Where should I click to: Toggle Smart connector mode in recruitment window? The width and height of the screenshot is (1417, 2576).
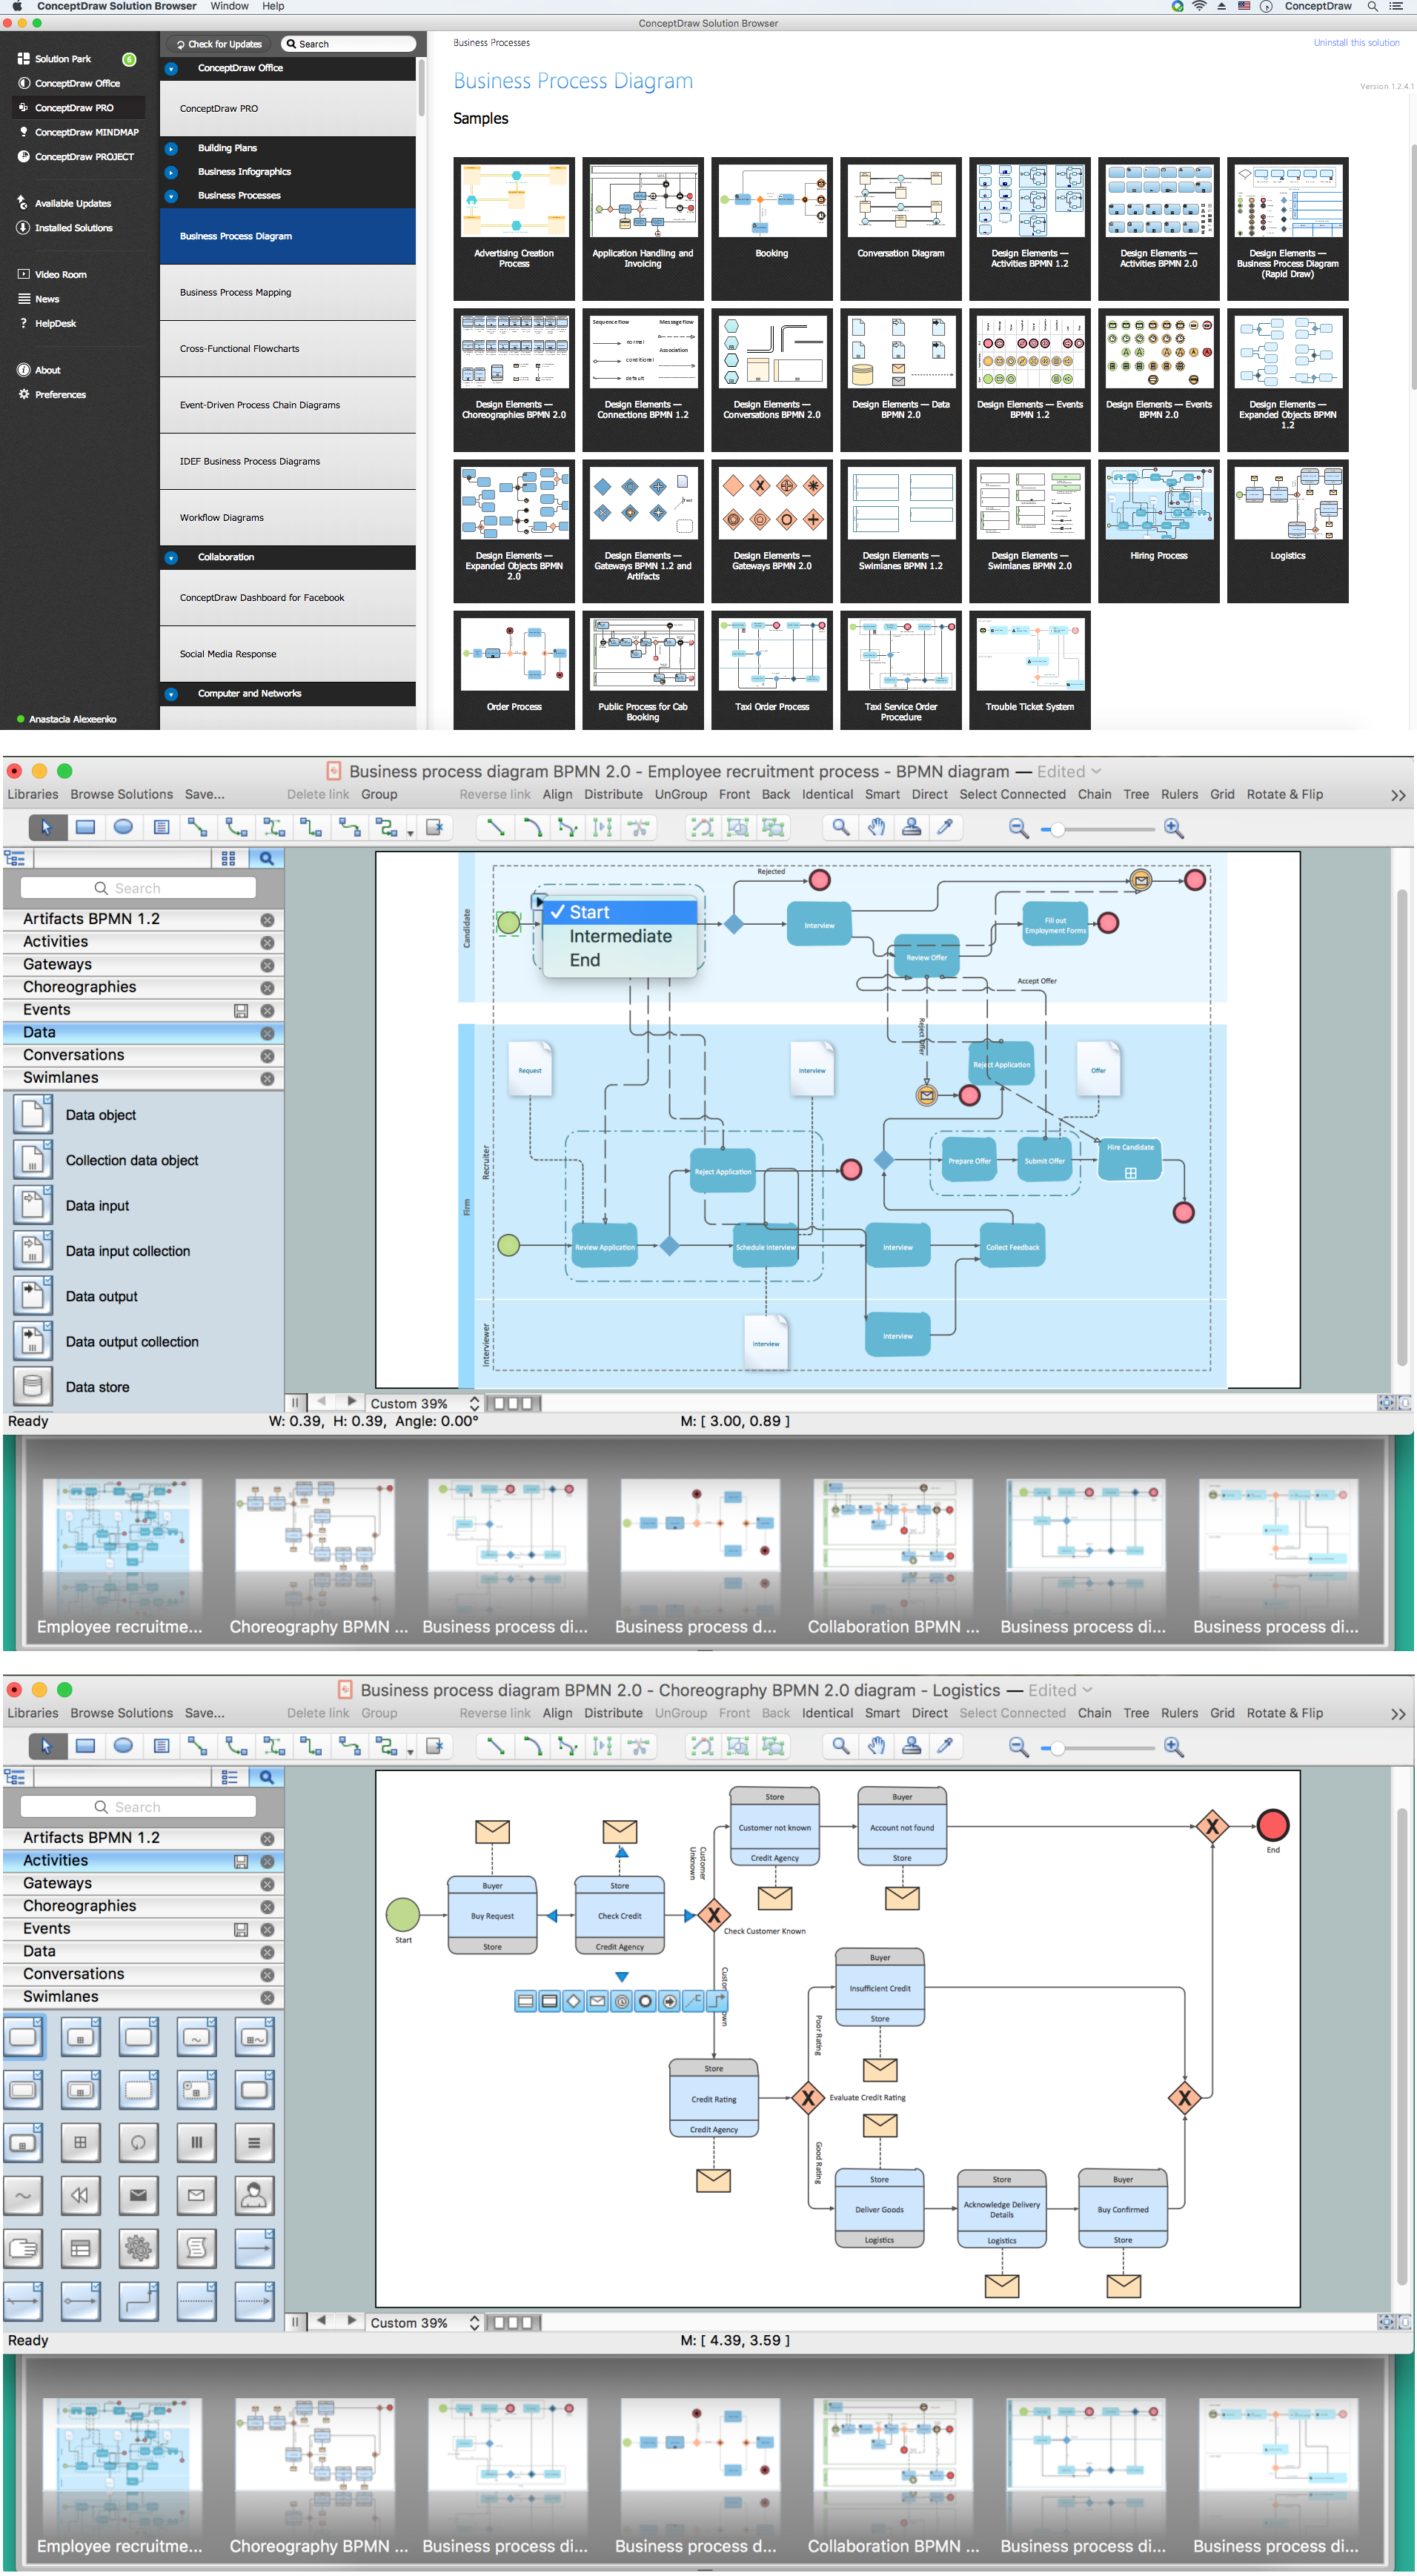pyautogui.click(x=882, y=794)
